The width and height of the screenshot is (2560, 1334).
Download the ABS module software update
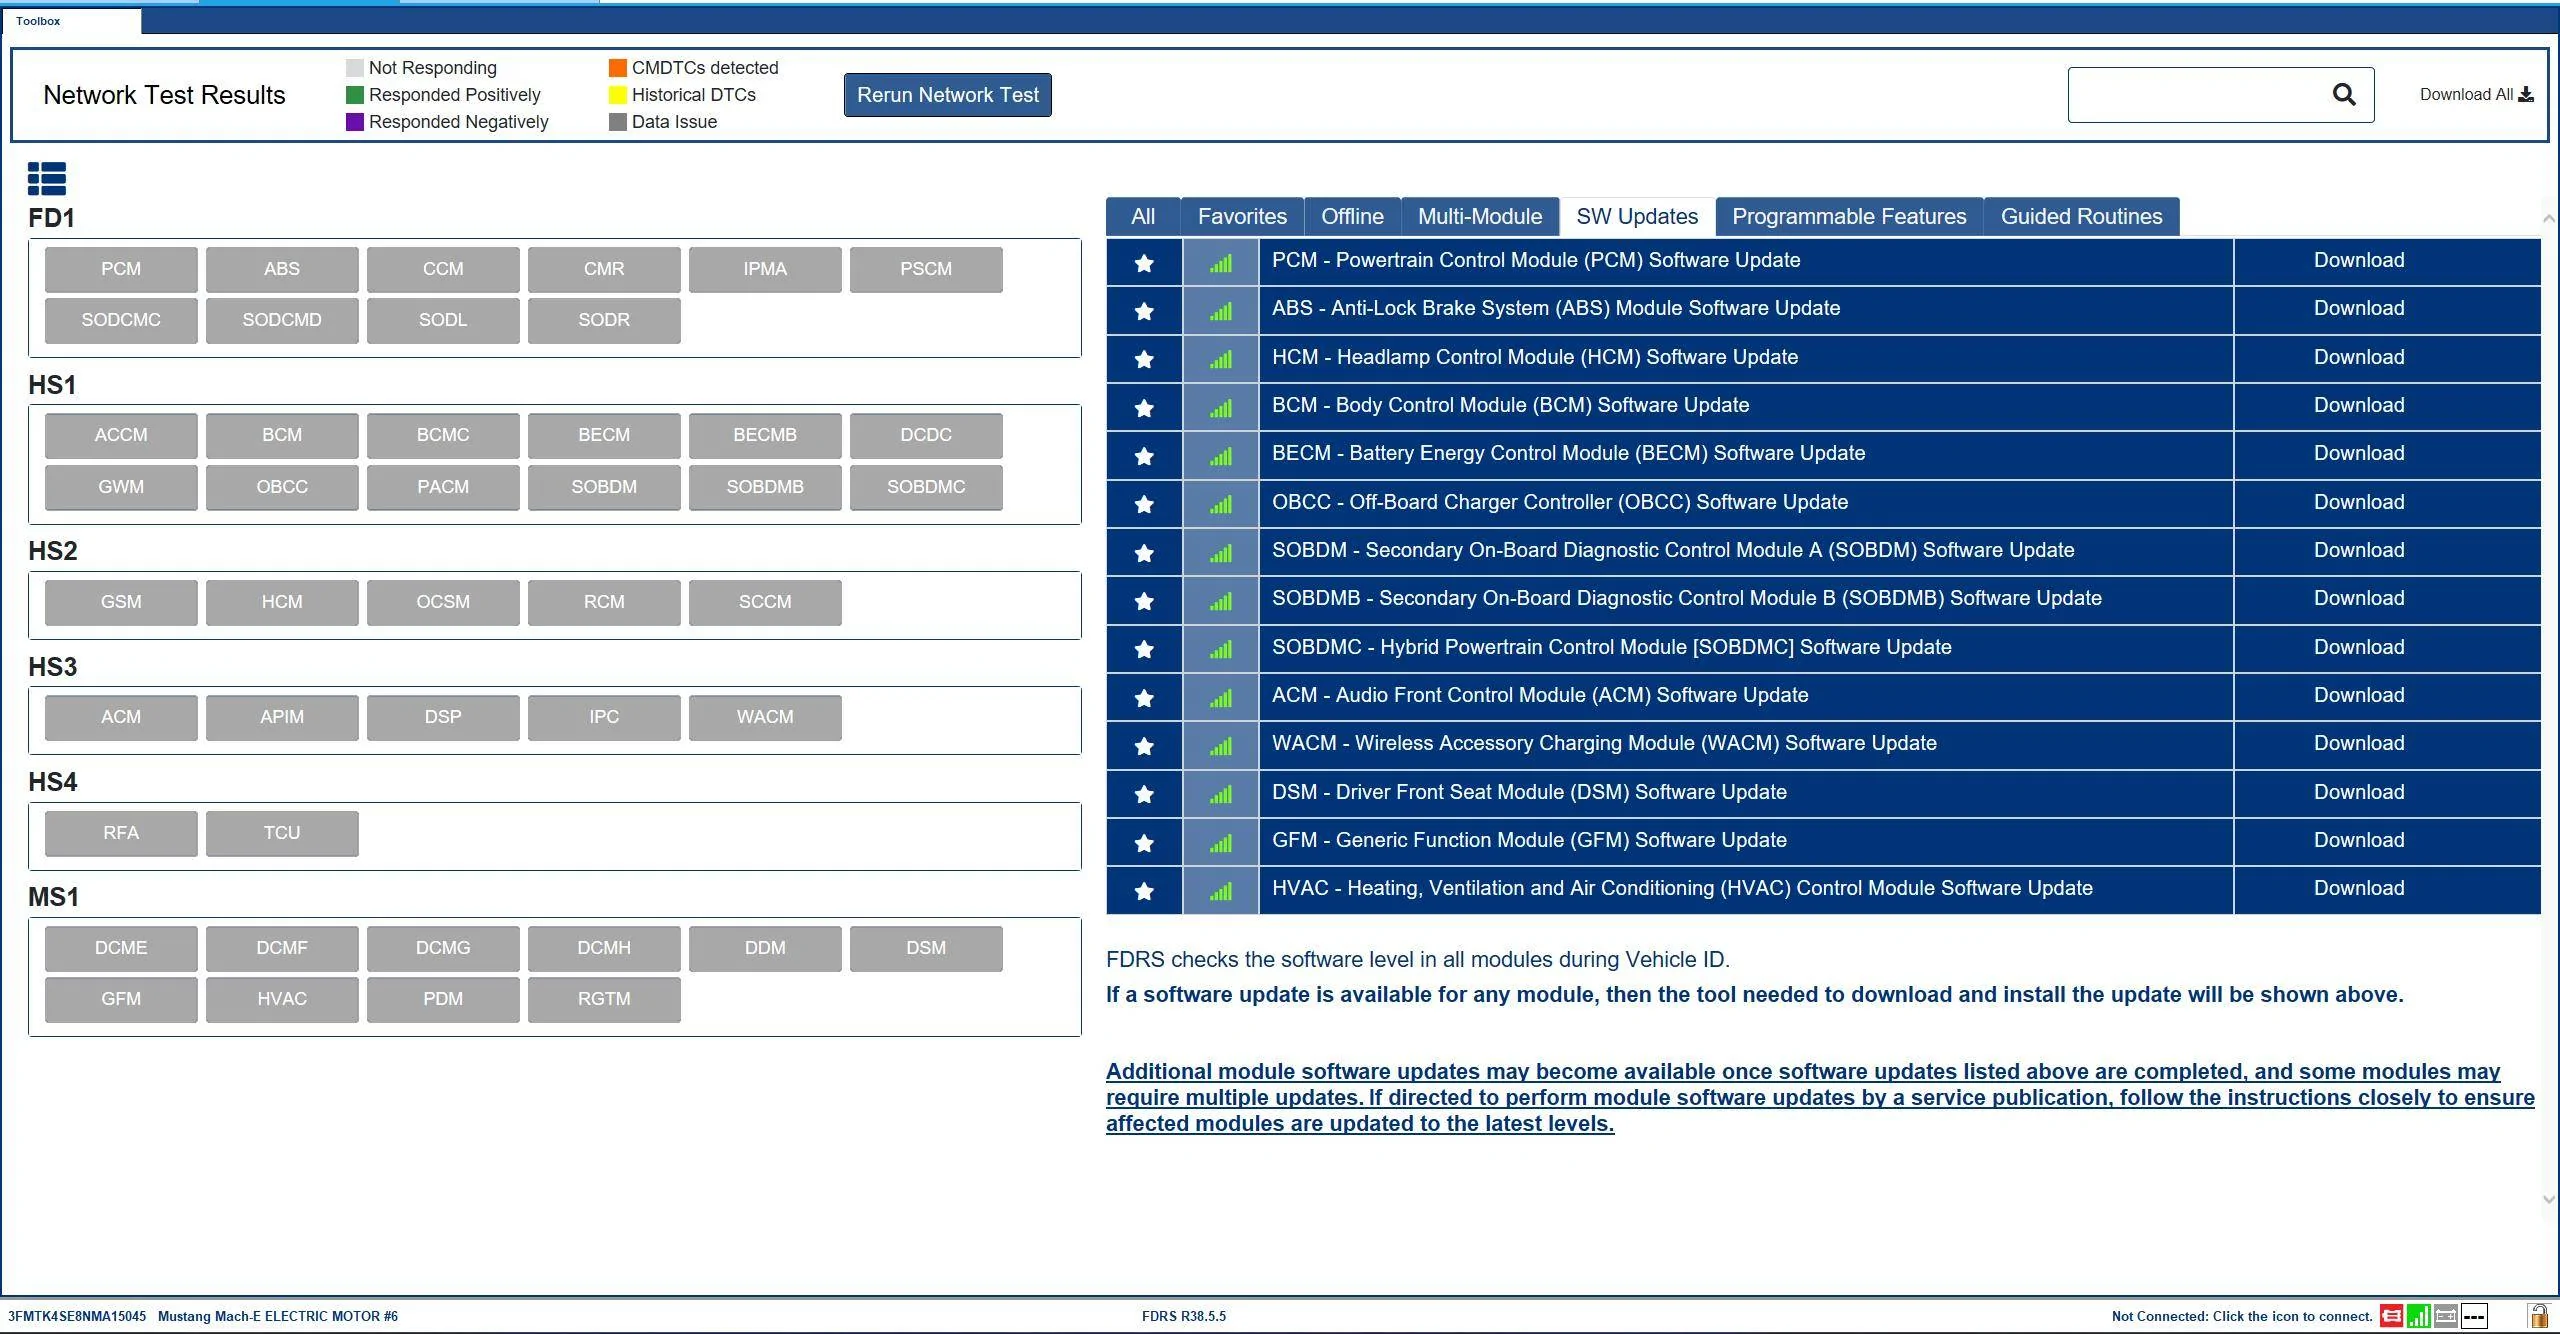2359,308
